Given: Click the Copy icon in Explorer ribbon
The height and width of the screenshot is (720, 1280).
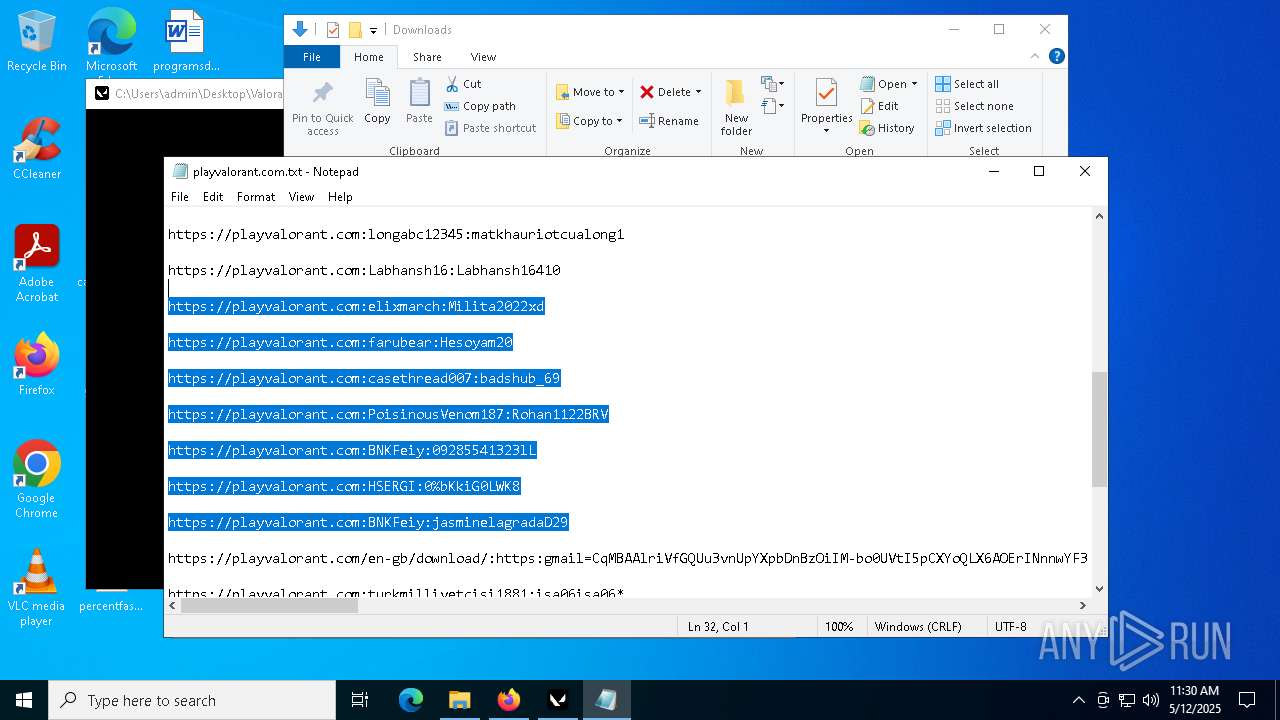Looking at the screenshot, I should pyautogui.click(x=377, y=102).
